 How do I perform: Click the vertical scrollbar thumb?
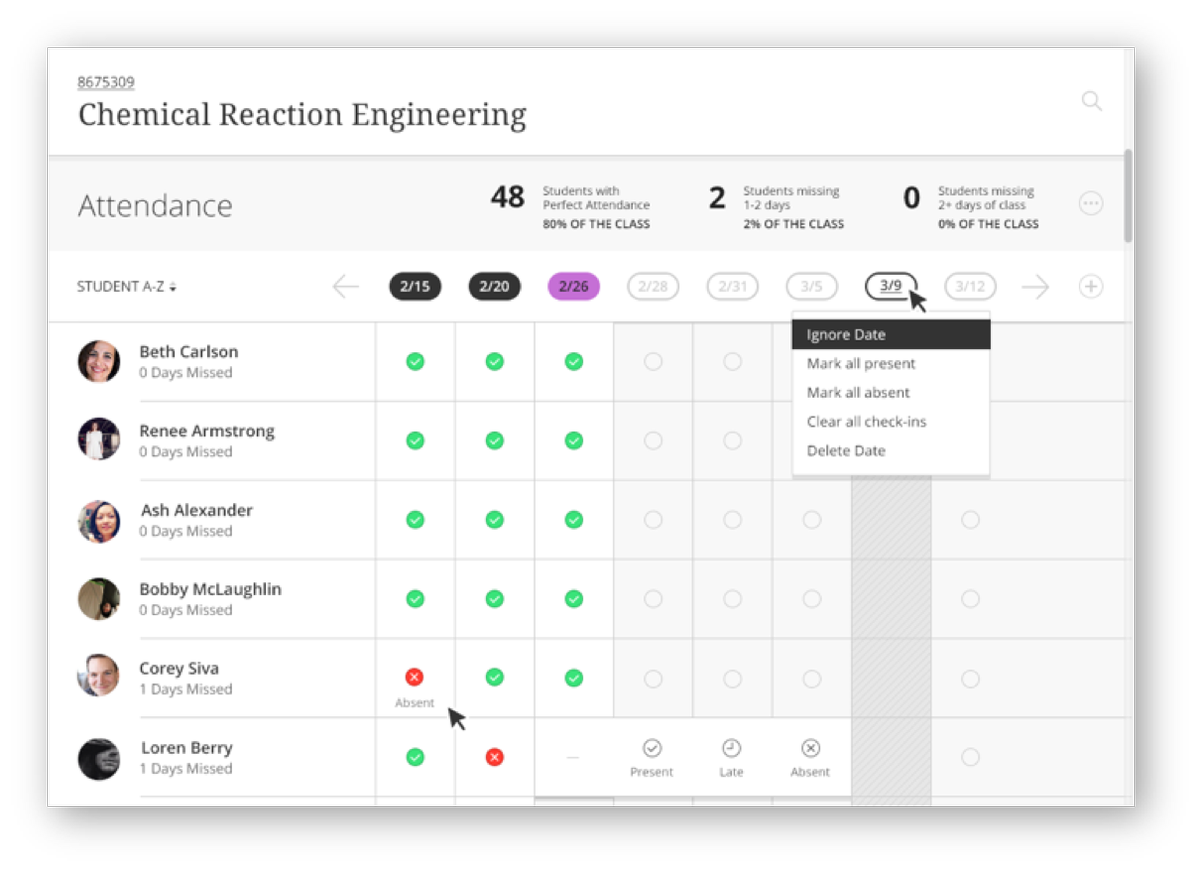click(1128, 196)
